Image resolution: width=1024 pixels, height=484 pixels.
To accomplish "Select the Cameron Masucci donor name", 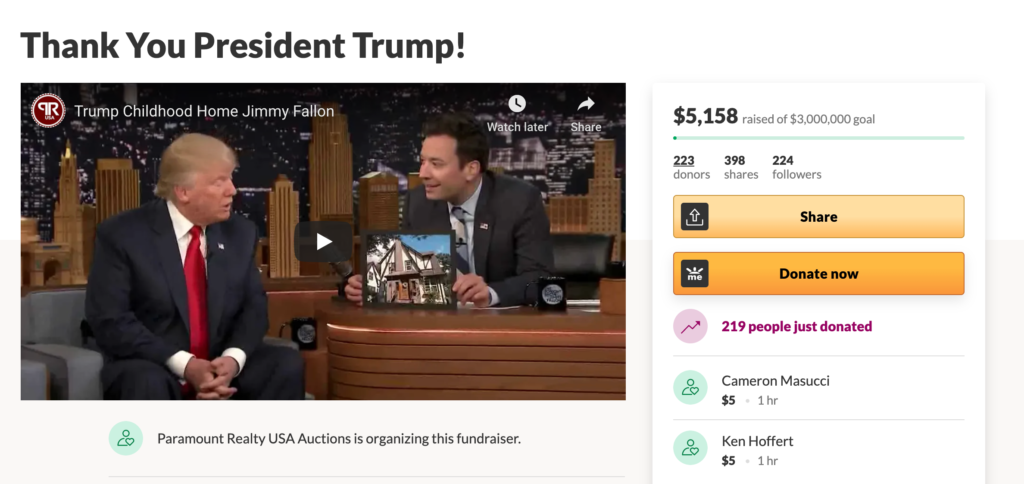I will pyautogui.click(x=775, y=380).
